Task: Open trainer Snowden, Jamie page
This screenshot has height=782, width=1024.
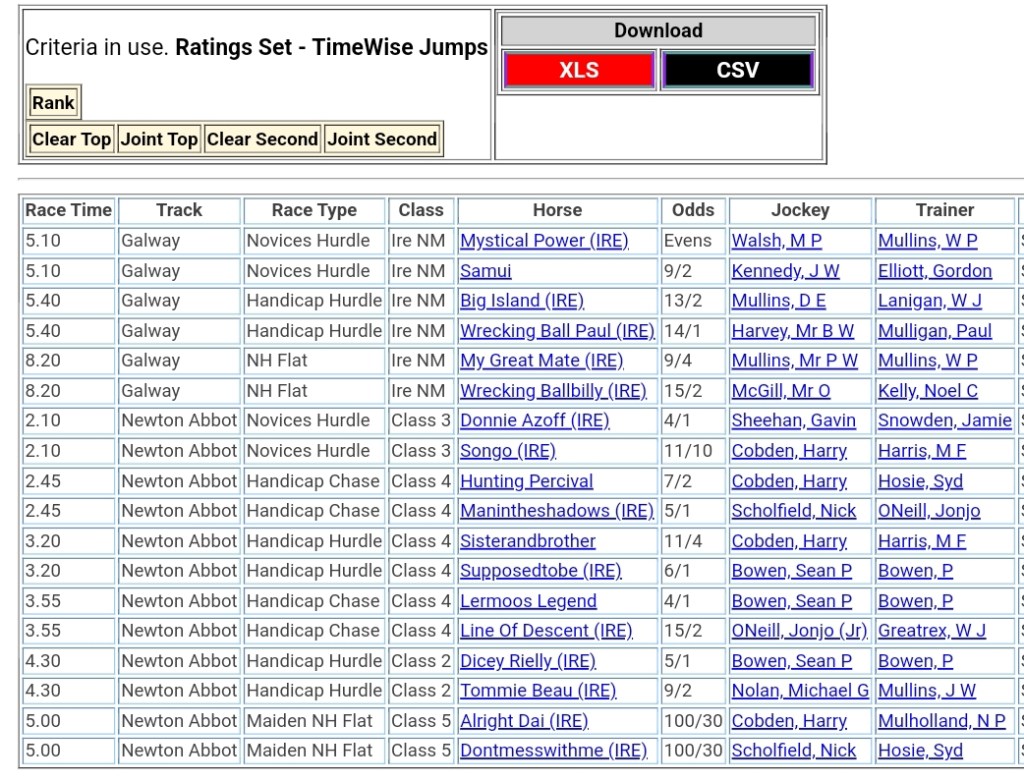Action: 944,421
